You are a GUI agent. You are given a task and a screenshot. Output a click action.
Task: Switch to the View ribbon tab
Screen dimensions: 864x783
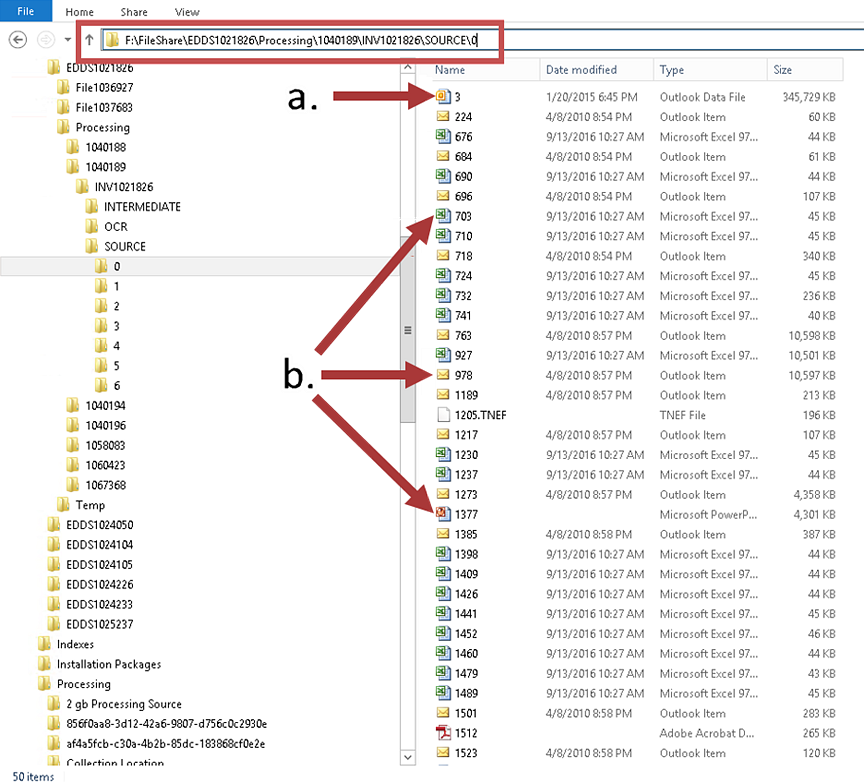[x=187, y=12]
